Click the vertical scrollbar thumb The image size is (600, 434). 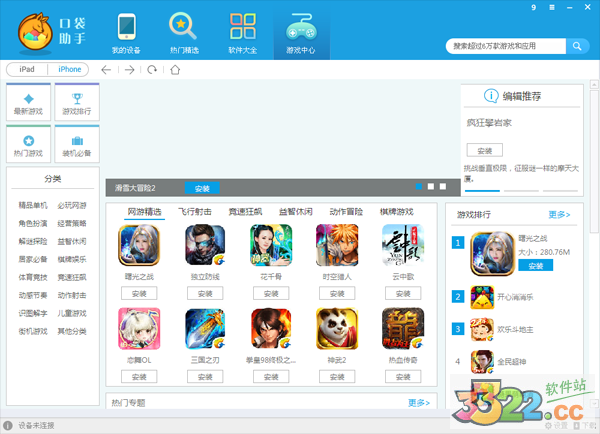[x=594, y=161]
